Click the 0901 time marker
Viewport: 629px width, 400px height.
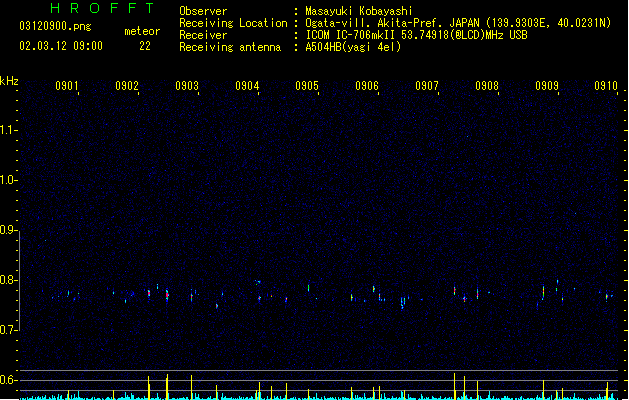[x=67, y=86]
